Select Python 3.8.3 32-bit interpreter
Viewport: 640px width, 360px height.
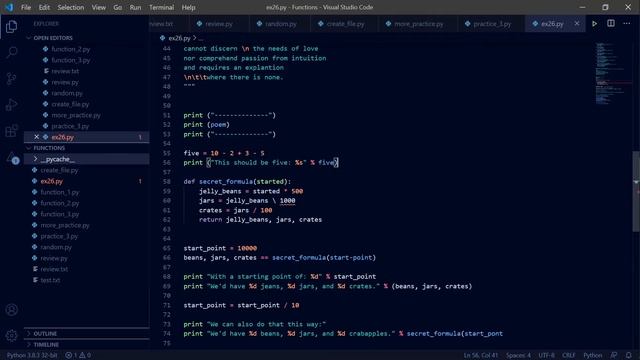tap(32, 356)
